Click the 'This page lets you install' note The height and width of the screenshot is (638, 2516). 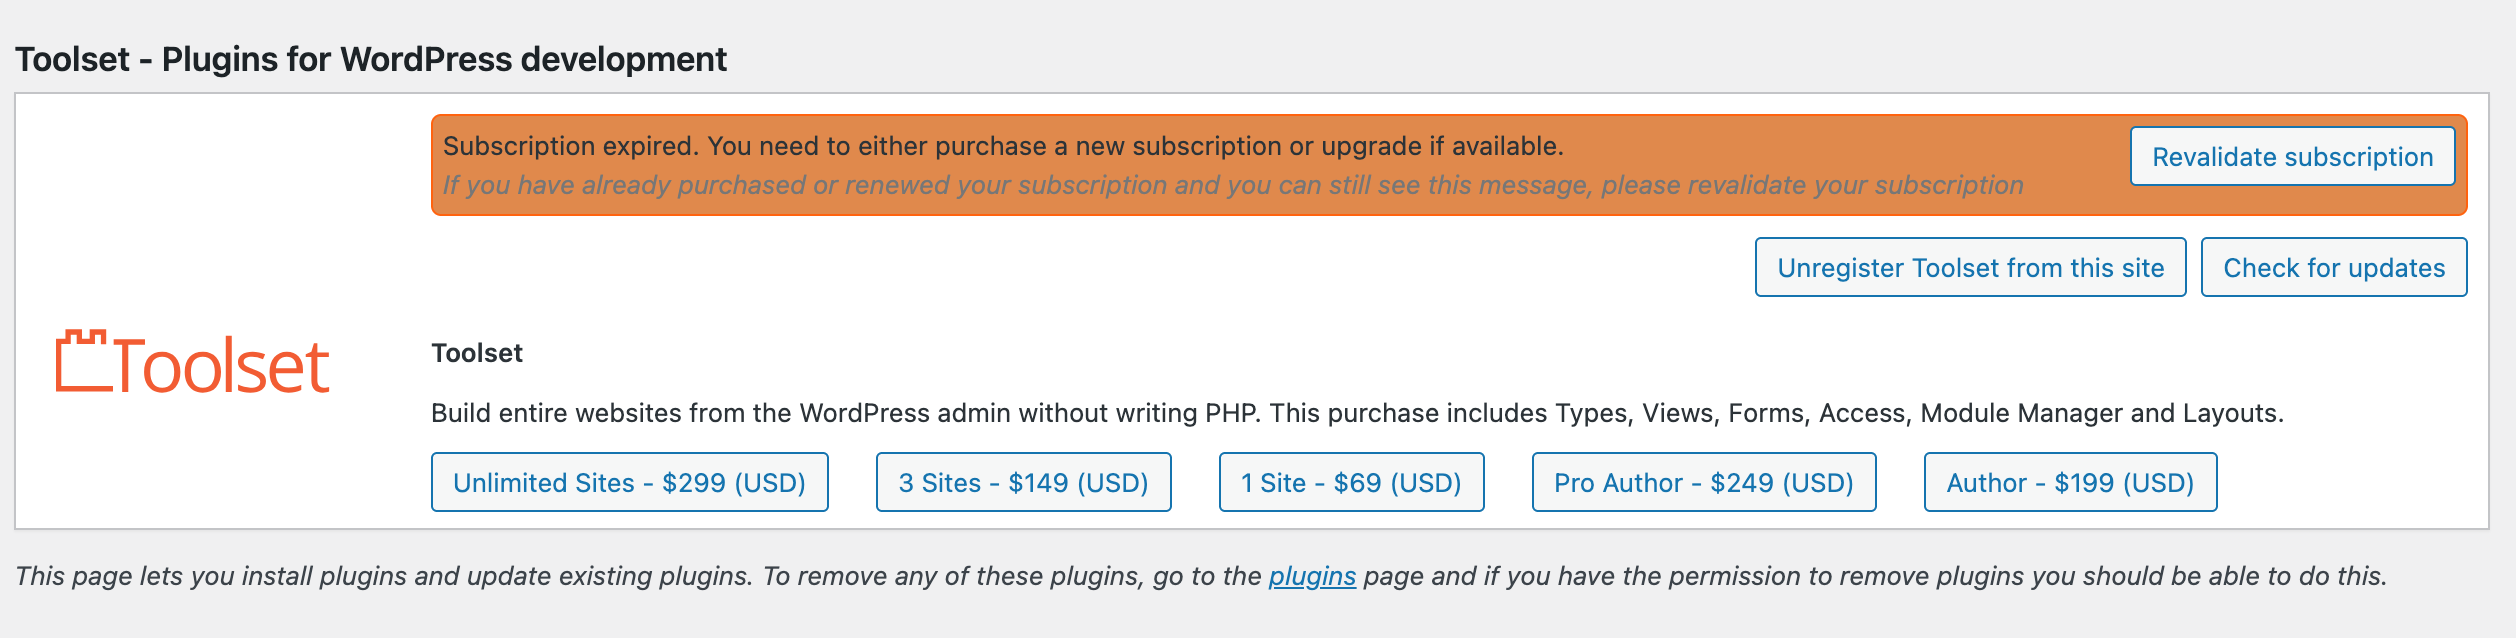coord(383,576)
